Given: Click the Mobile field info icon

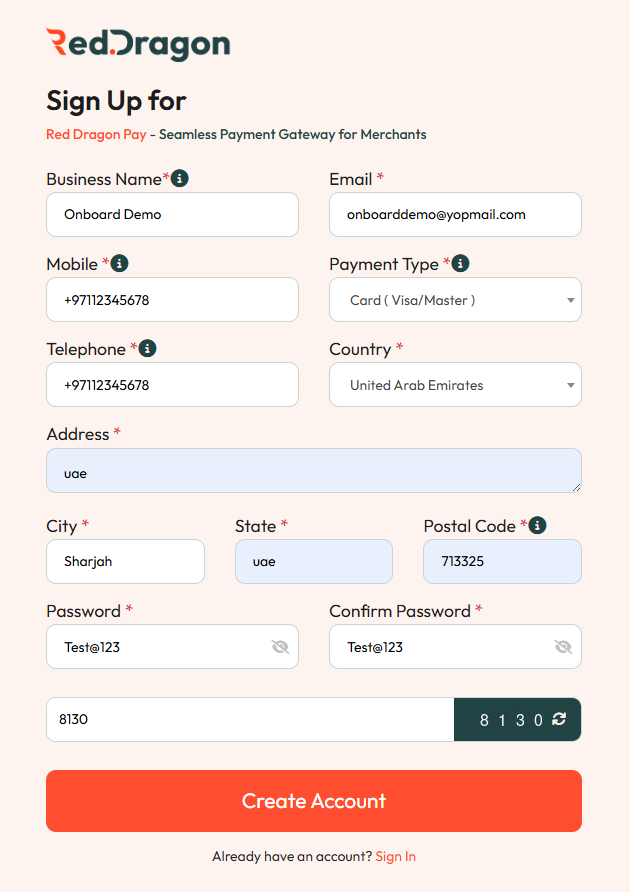Looking at the screenshot, I should point(120,263).
